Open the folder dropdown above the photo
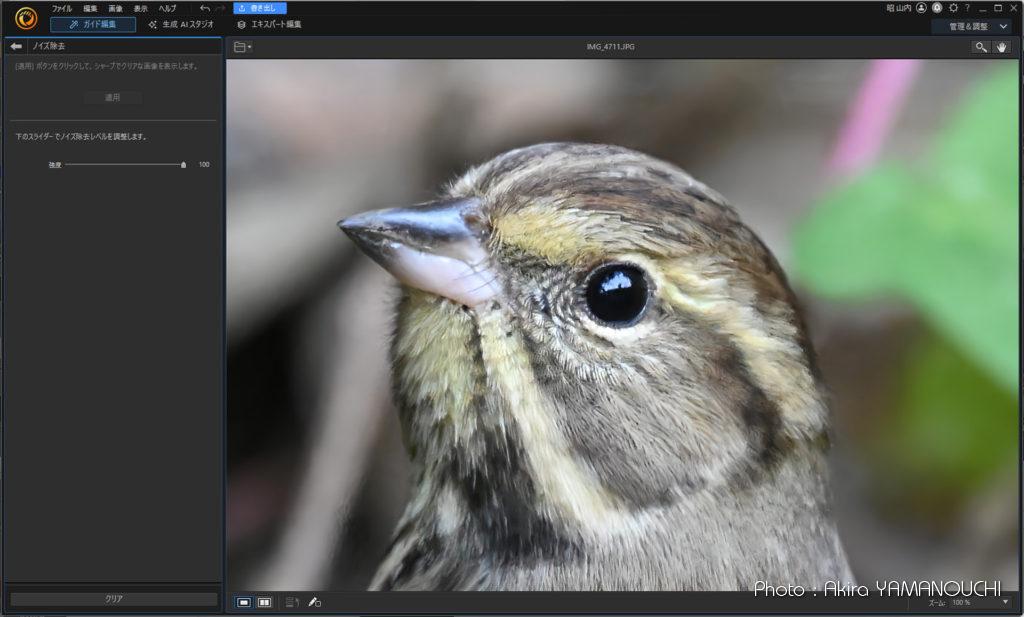The width and height of the screenshot is (1024, 617). 242,47
